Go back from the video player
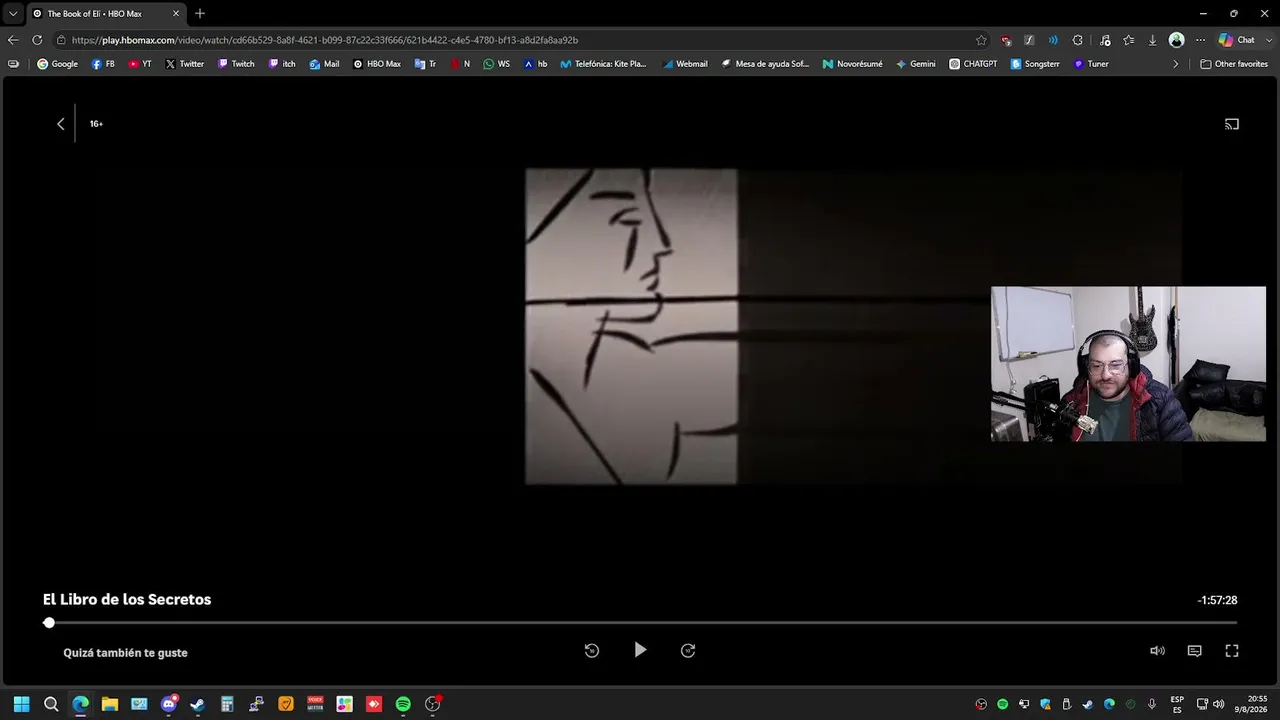The image size is (1280, 720). tap(60, 124)
